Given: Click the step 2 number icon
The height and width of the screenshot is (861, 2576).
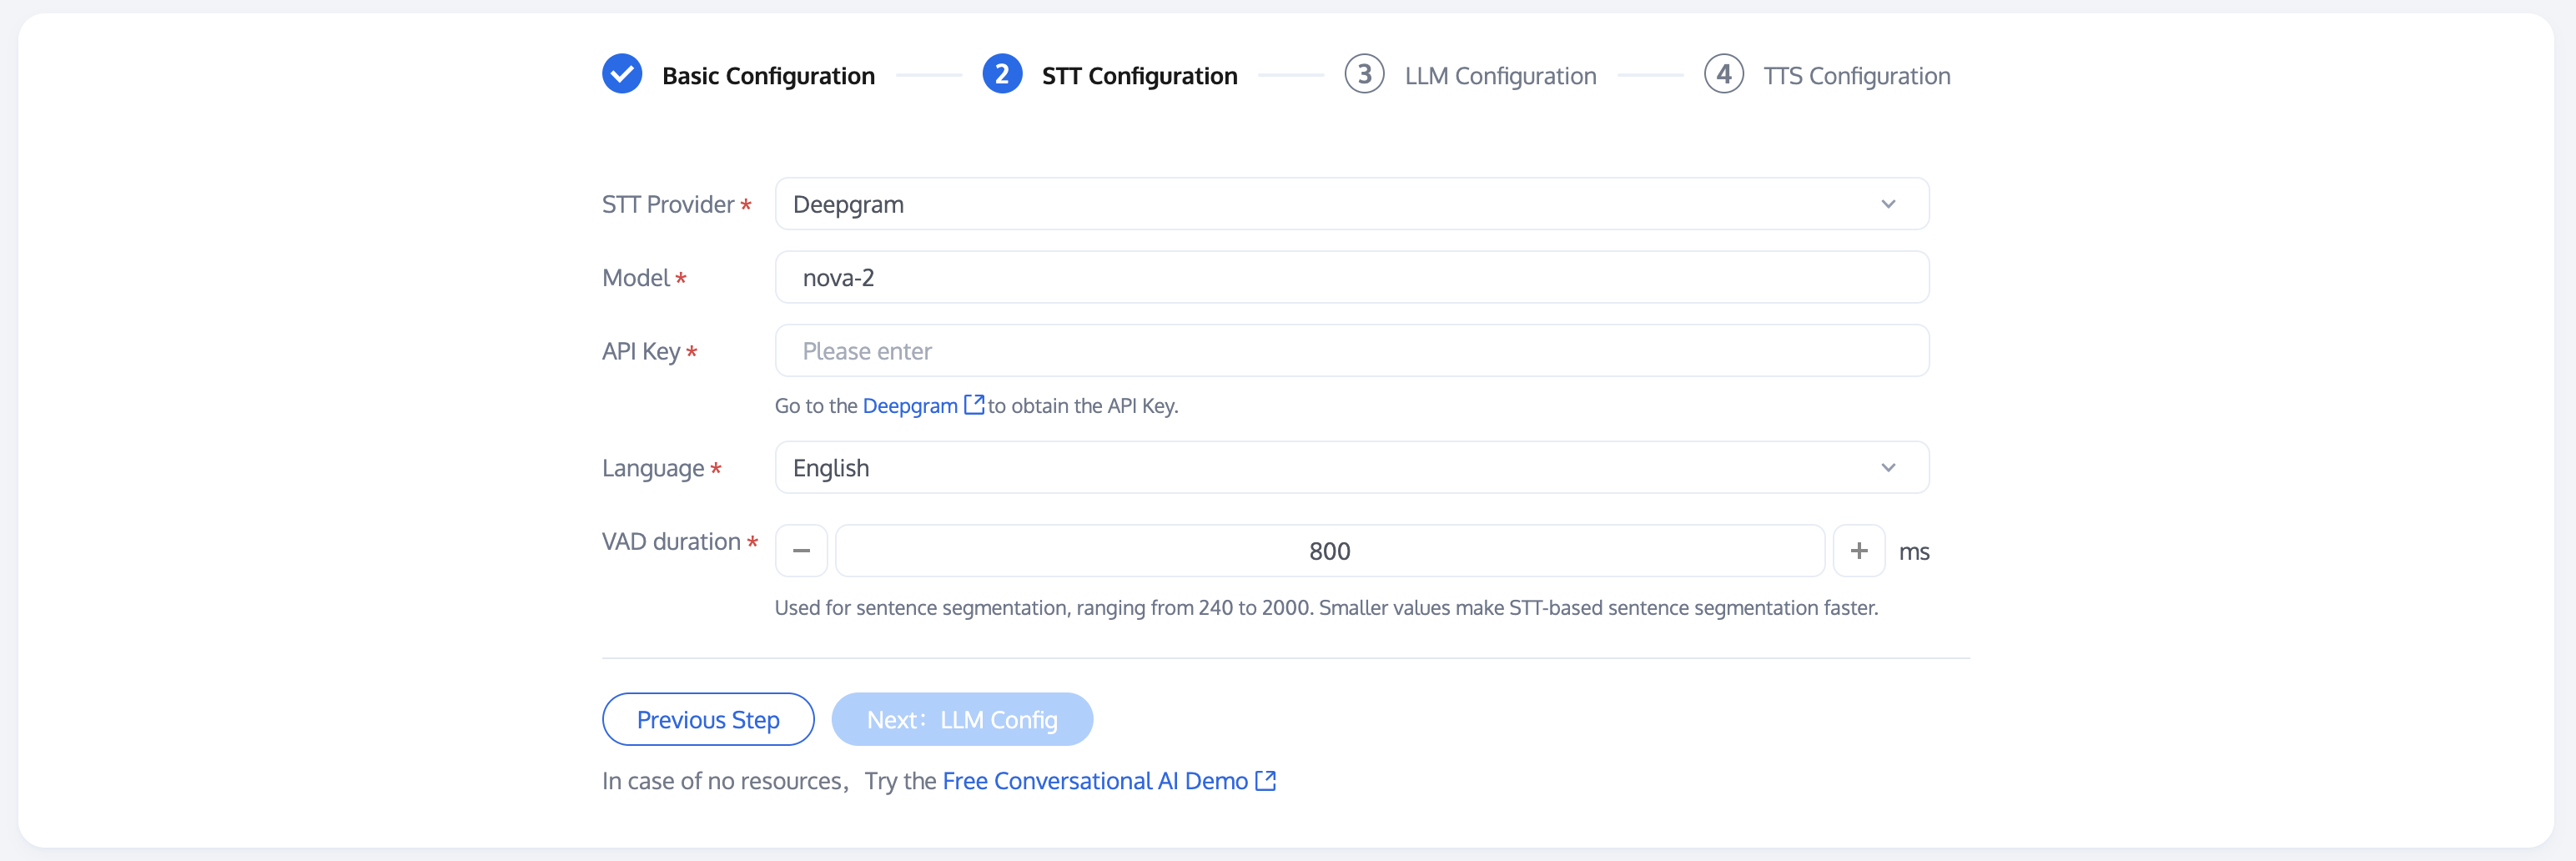Looking at the screenshot, I should click(x=1002, y=74).
